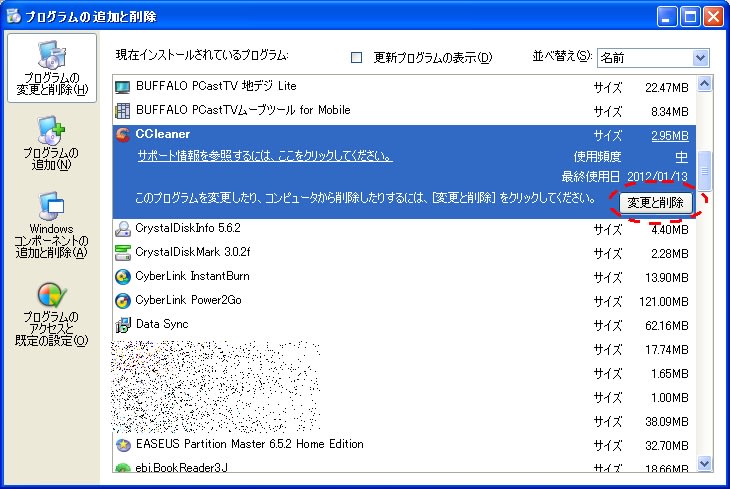This screenshot has height=489, width=730.
Task: Click the 変更と削除 button for CCleaner
Action: pyautogui.click(x=655, y=203)
